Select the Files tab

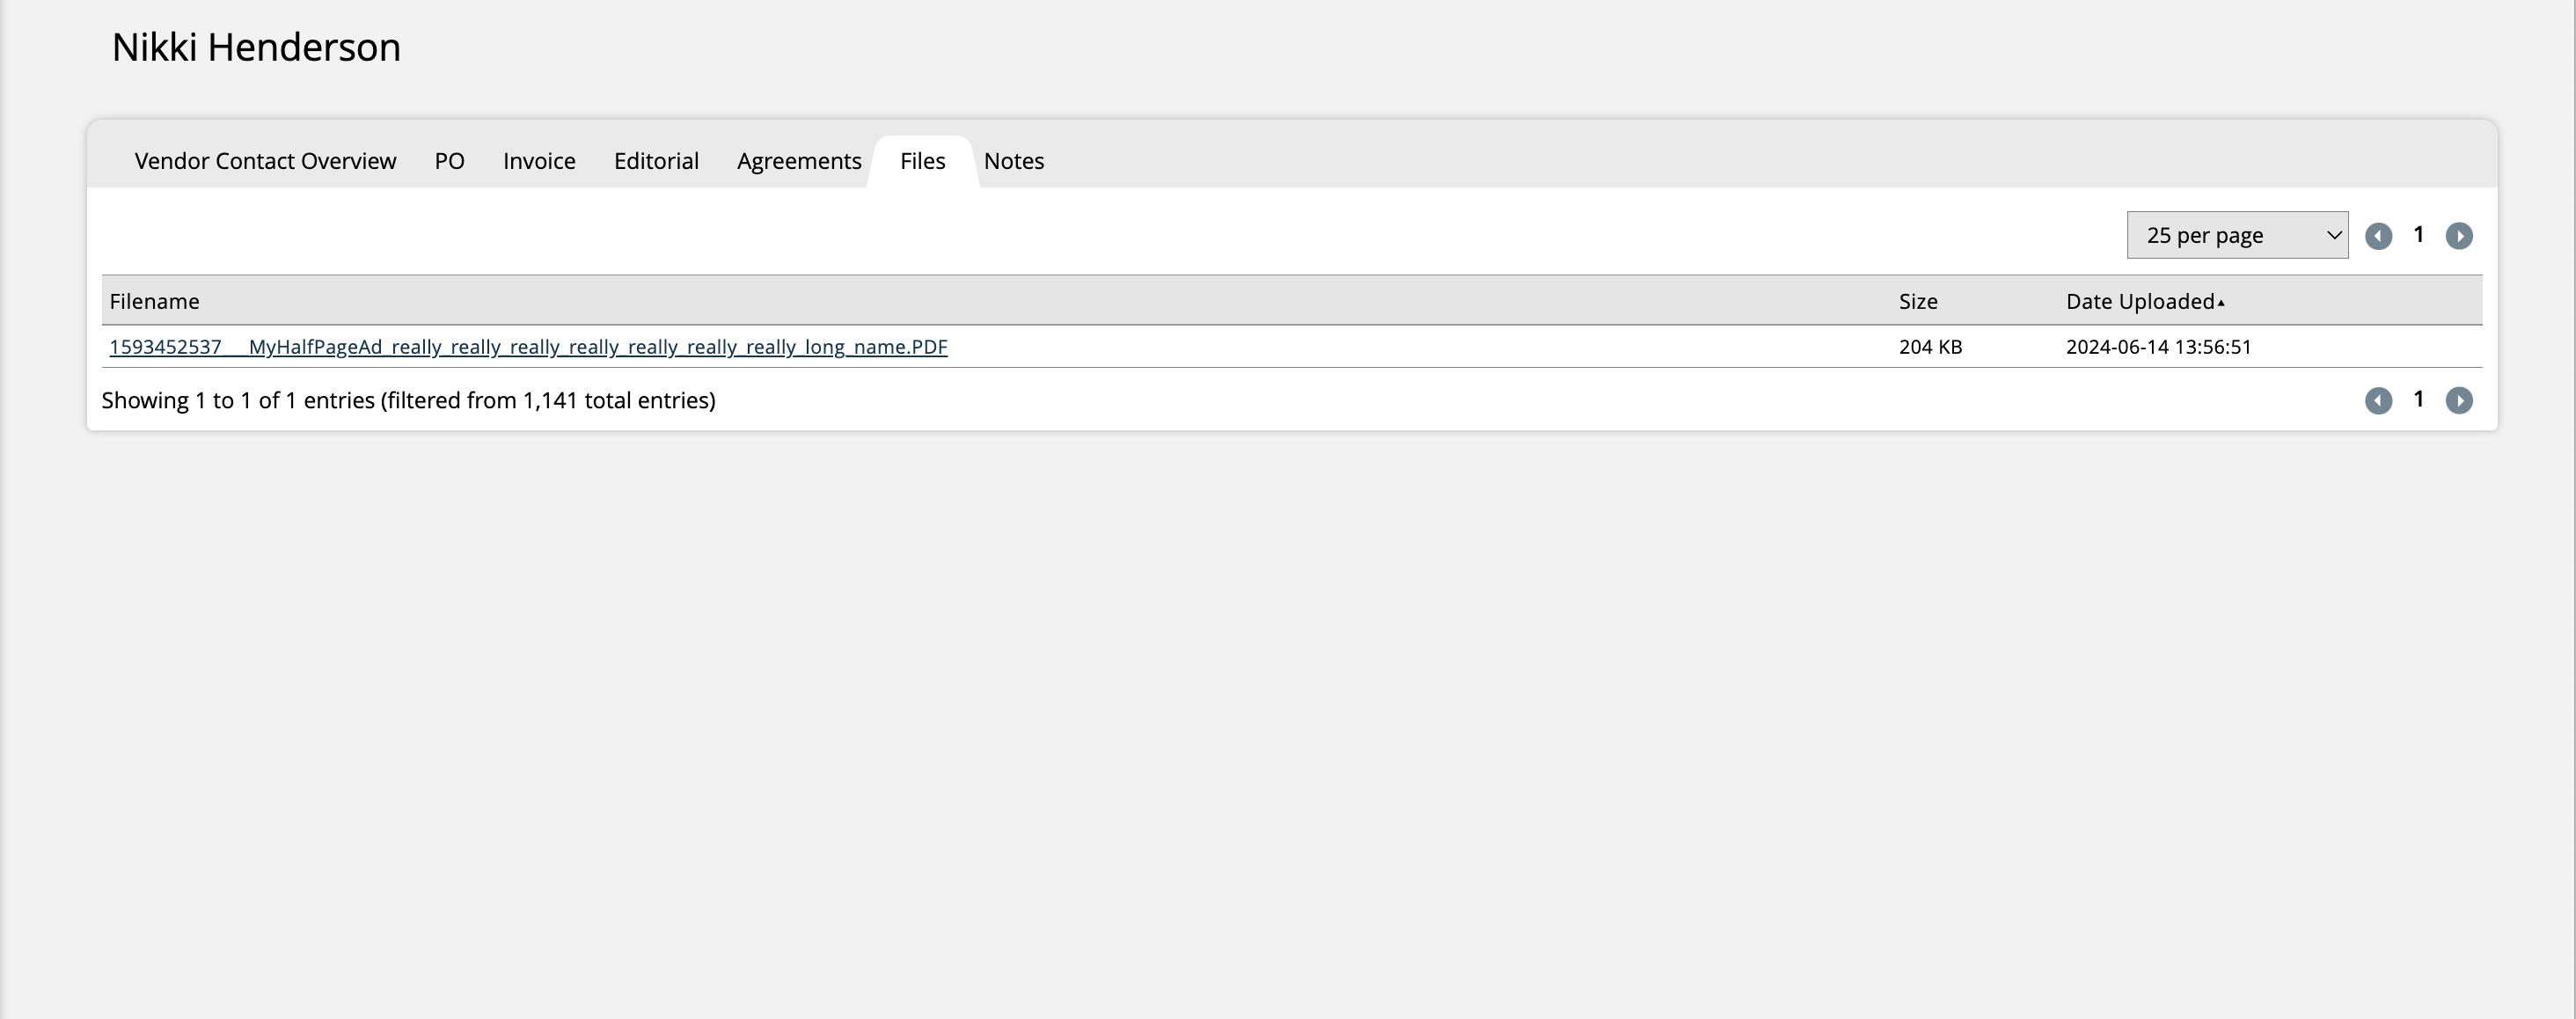coord(922,161)
